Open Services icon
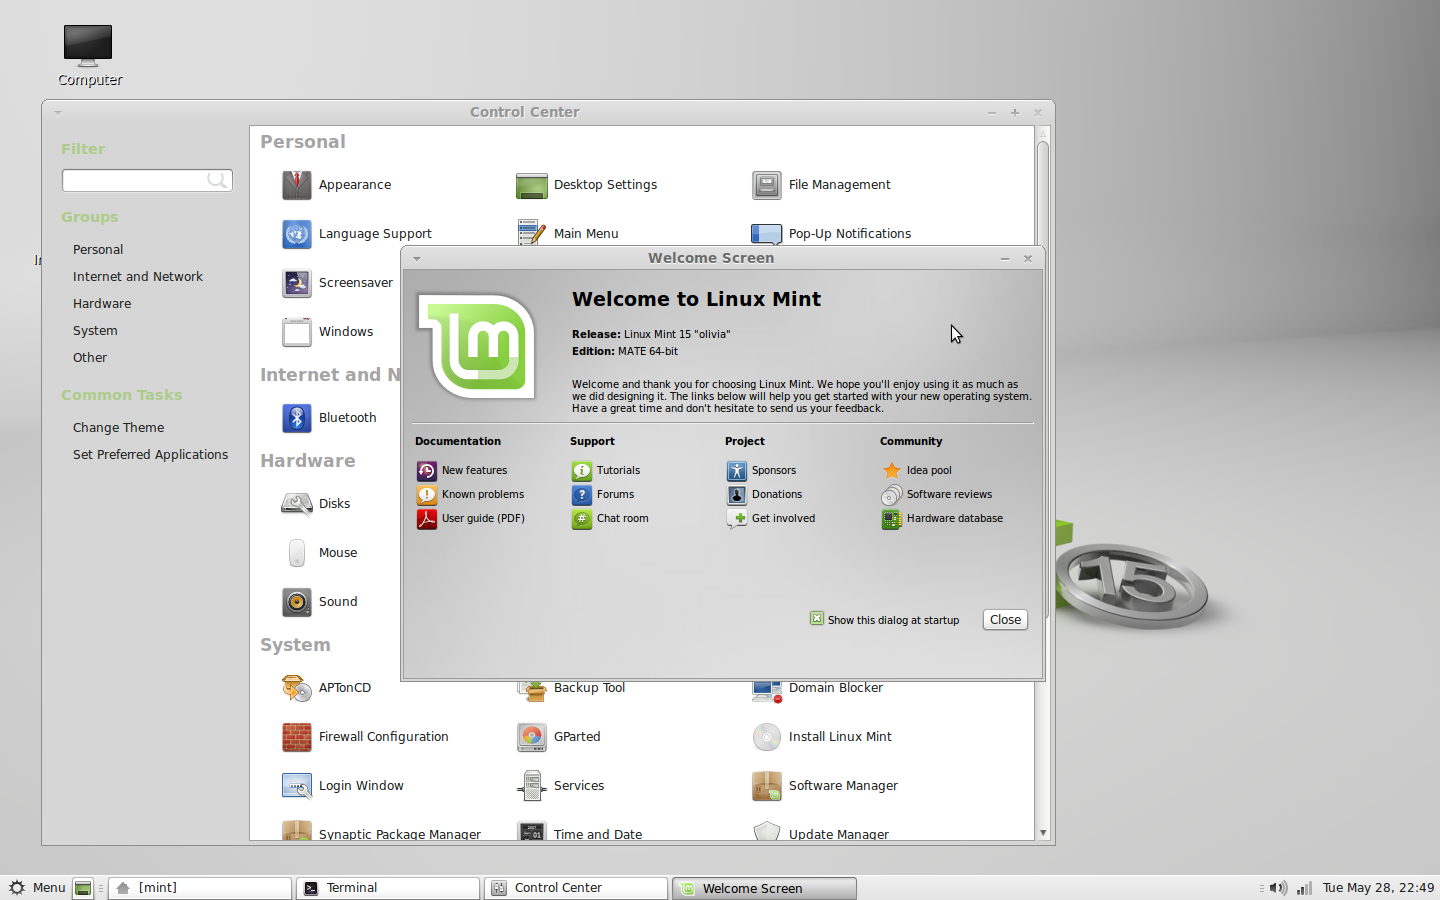 pyautogui.click(x=532, y=786)
